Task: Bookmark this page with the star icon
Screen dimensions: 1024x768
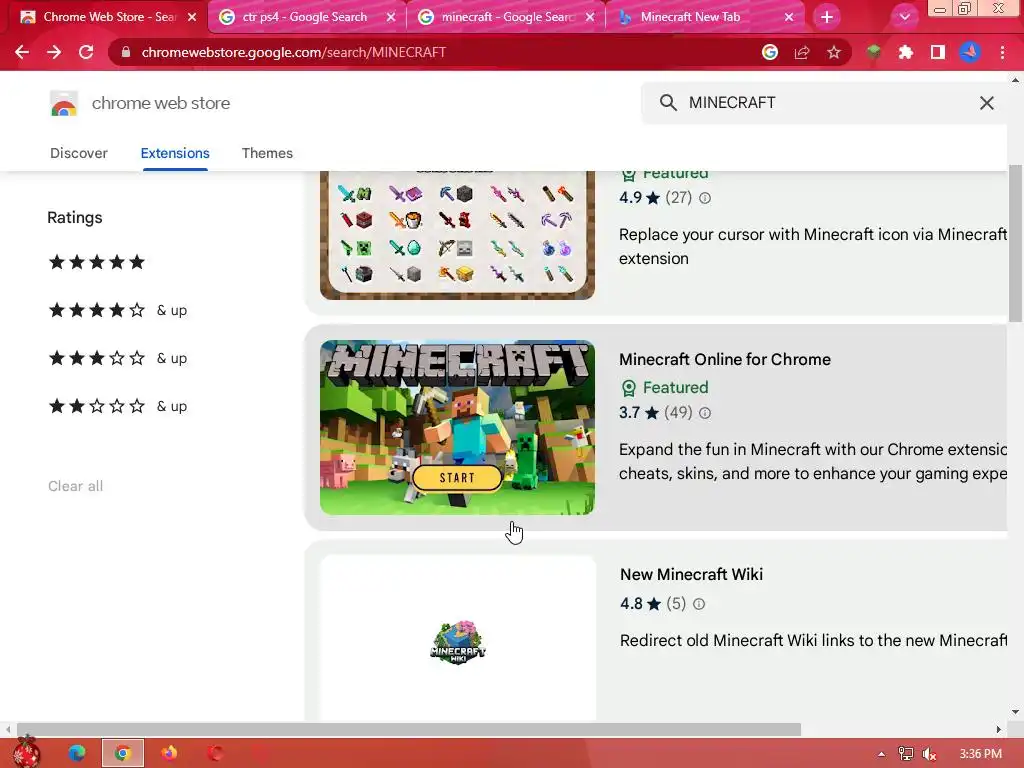Action: coord(834,52)
